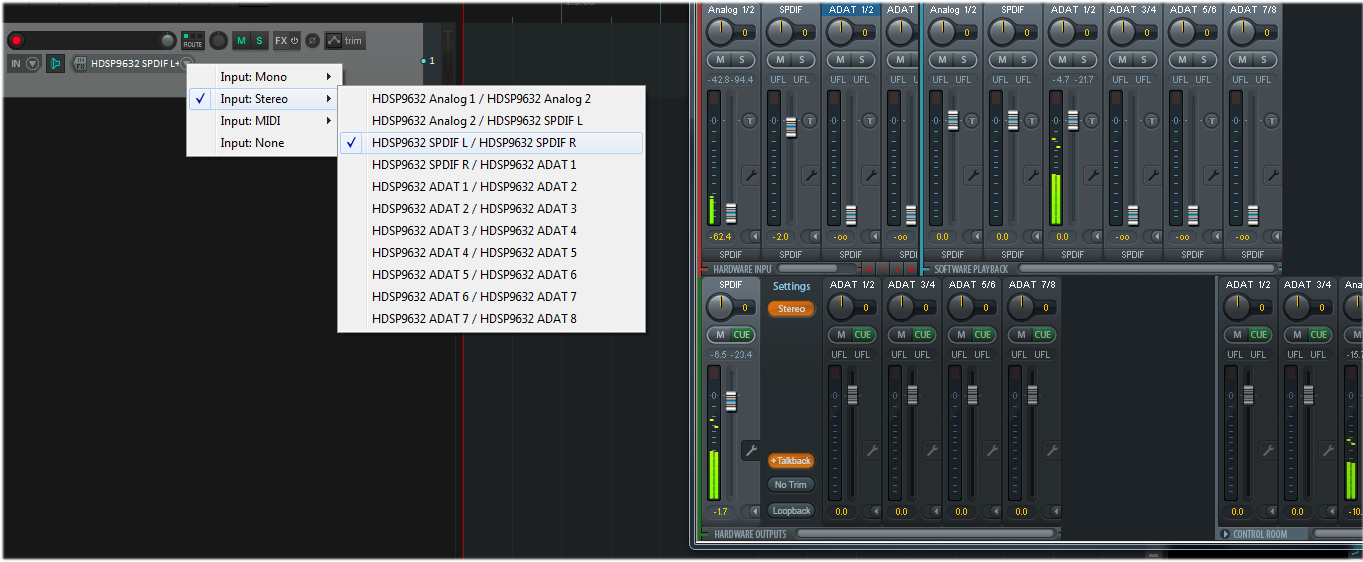The image size is (1363, 562).
Task: Select HDSP9632 ADAT 1 / HDSP9632 ADAT 2
Action: [x=491, y=187]
